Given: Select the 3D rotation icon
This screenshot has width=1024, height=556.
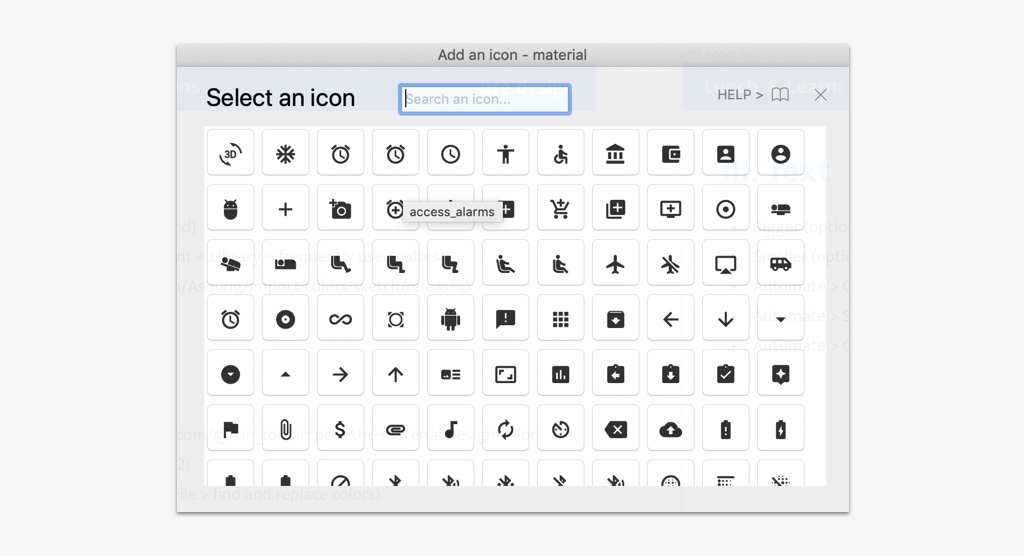Looking at the screenshot, I should [231, 154].
